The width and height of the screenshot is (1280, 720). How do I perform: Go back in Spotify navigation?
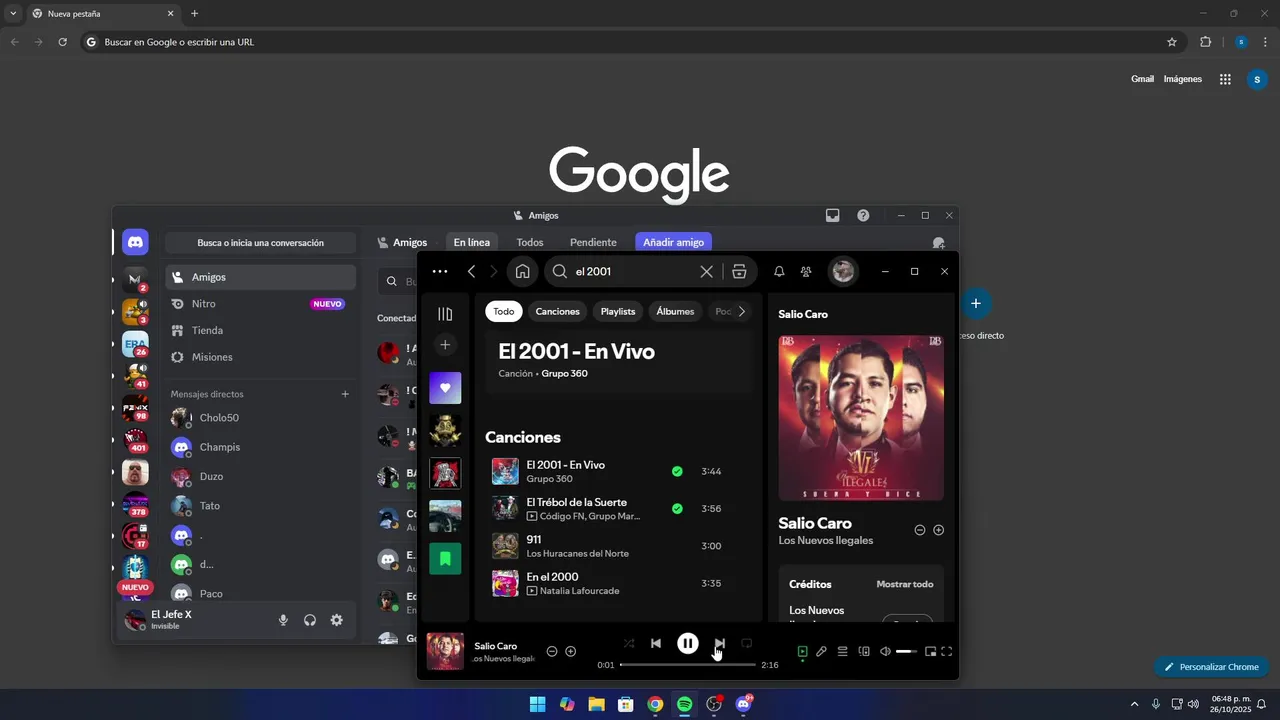471,271
